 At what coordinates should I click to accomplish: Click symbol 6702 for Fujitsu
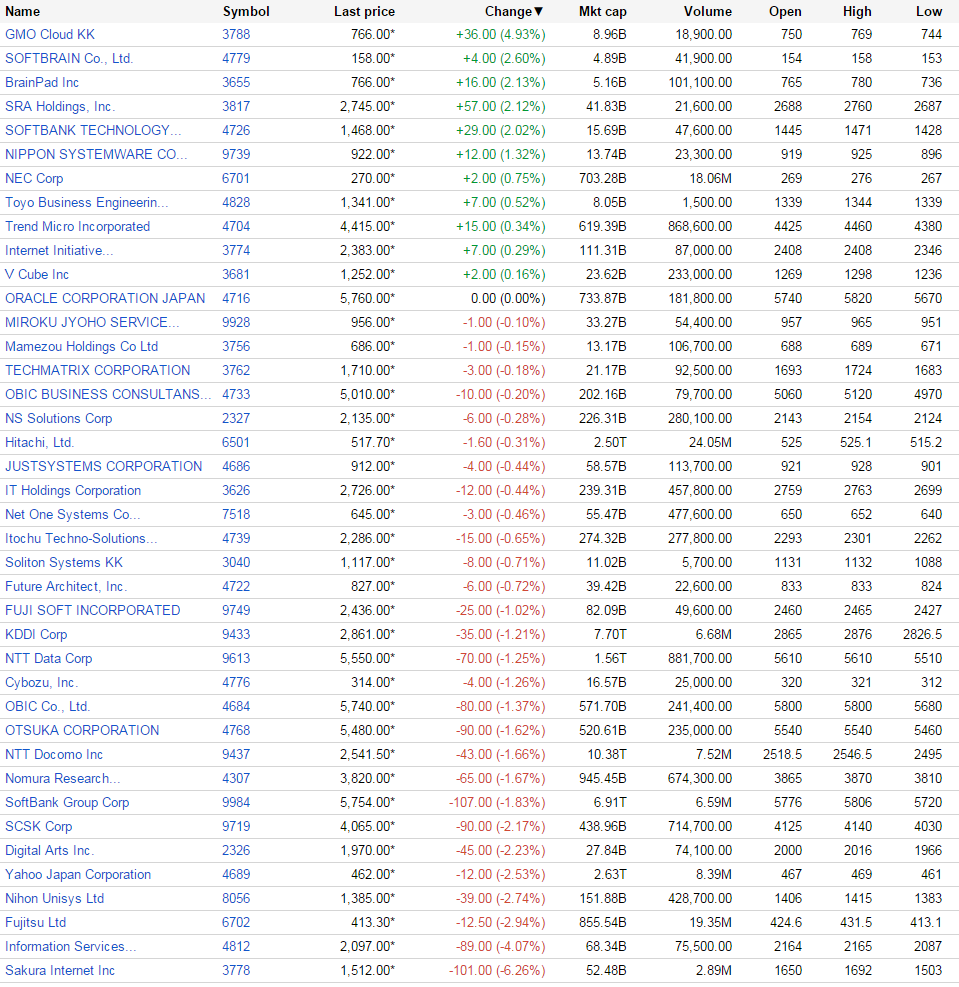[236, 922]
